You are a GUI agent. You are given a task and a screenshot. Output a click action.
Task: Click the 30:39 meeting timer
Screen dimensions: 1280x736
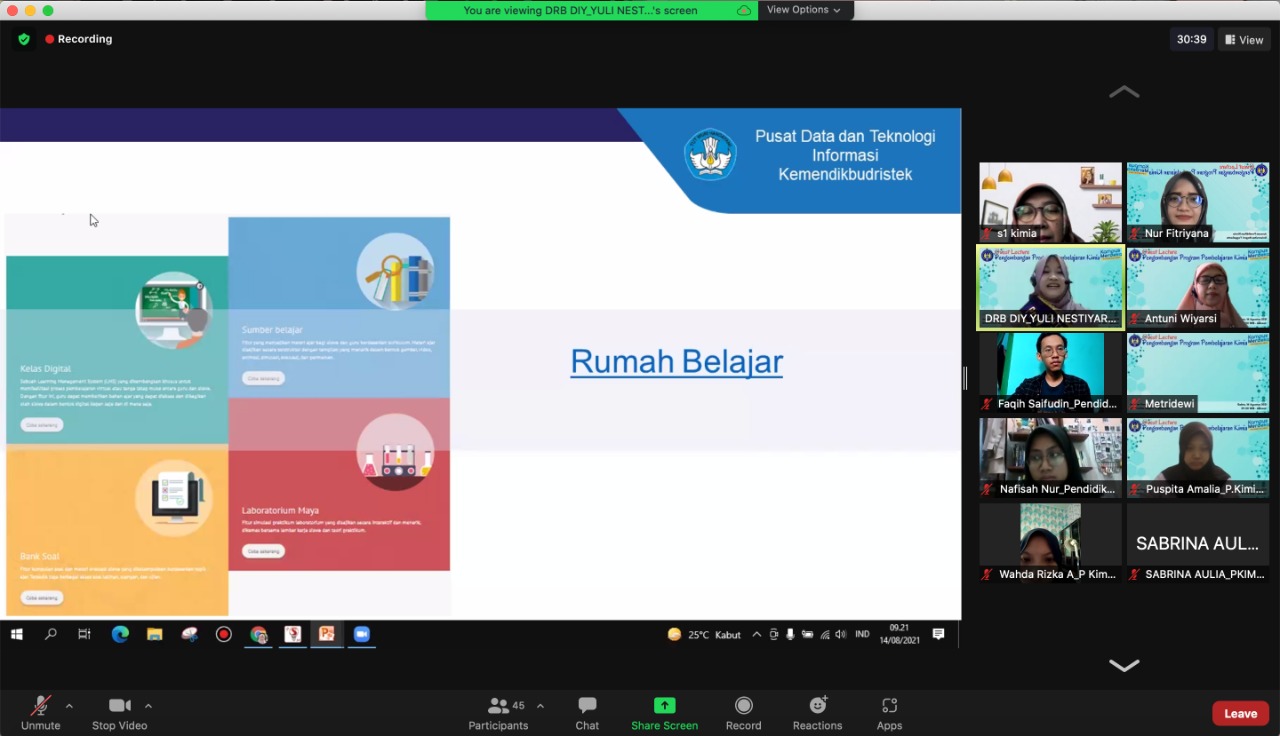1191,40
